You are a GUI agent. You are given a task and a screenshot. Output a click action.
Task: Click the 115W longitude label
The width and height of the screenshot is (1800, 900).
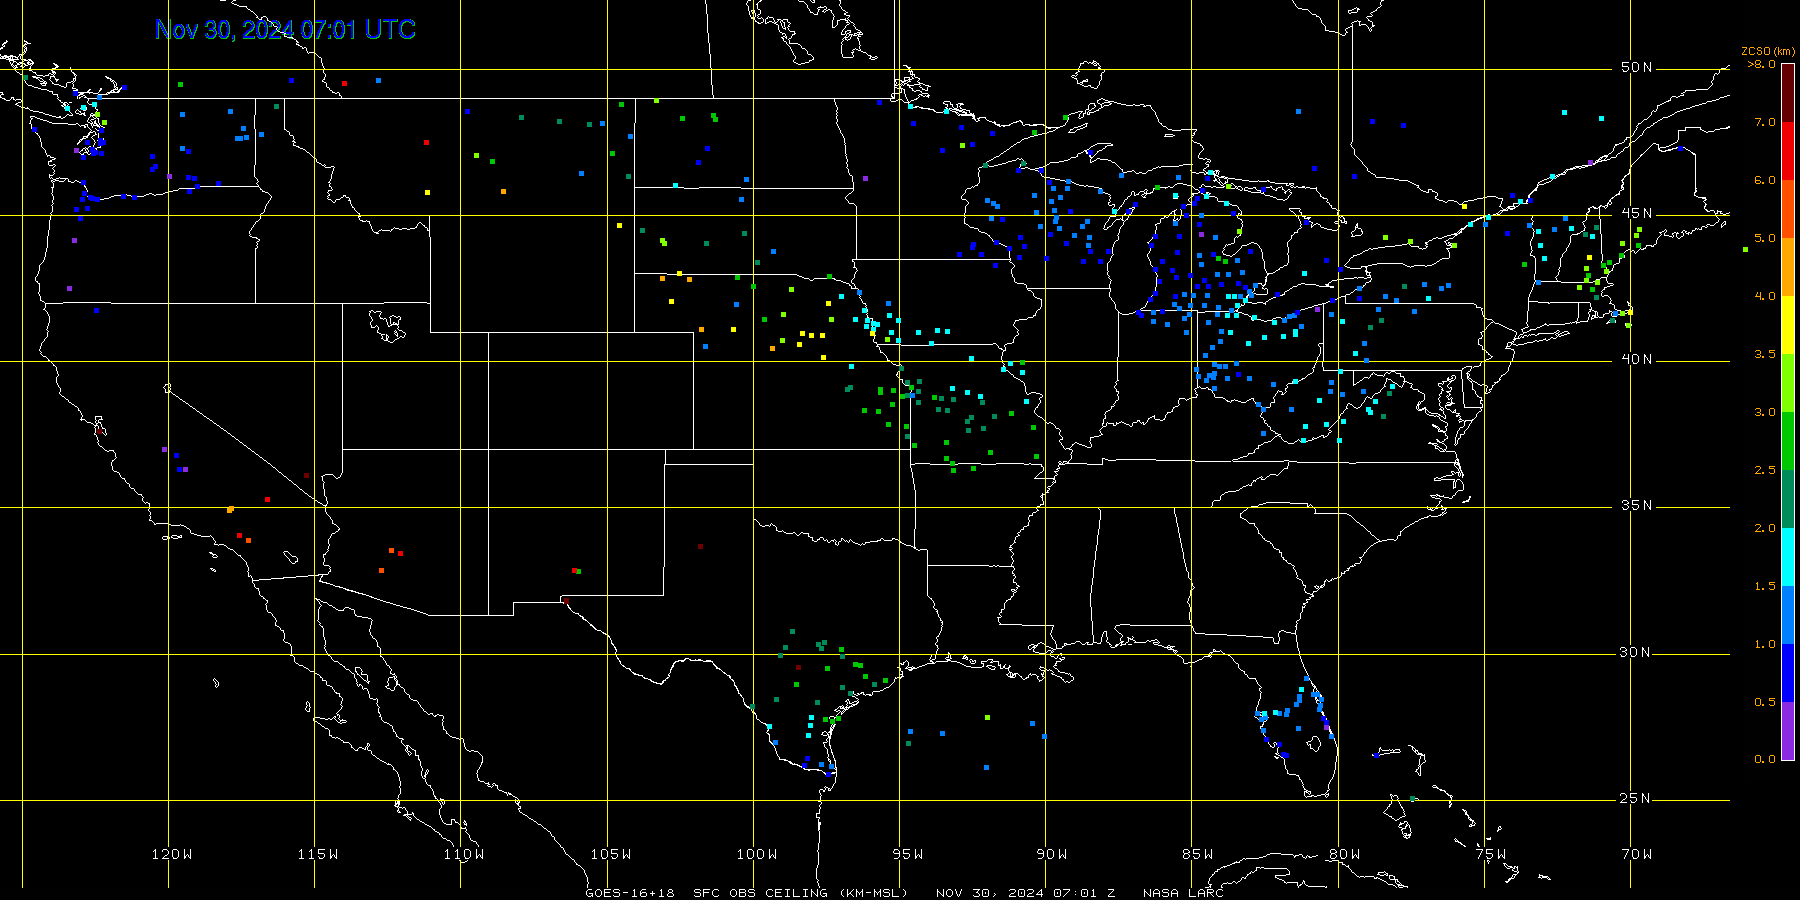click(318, 854)
